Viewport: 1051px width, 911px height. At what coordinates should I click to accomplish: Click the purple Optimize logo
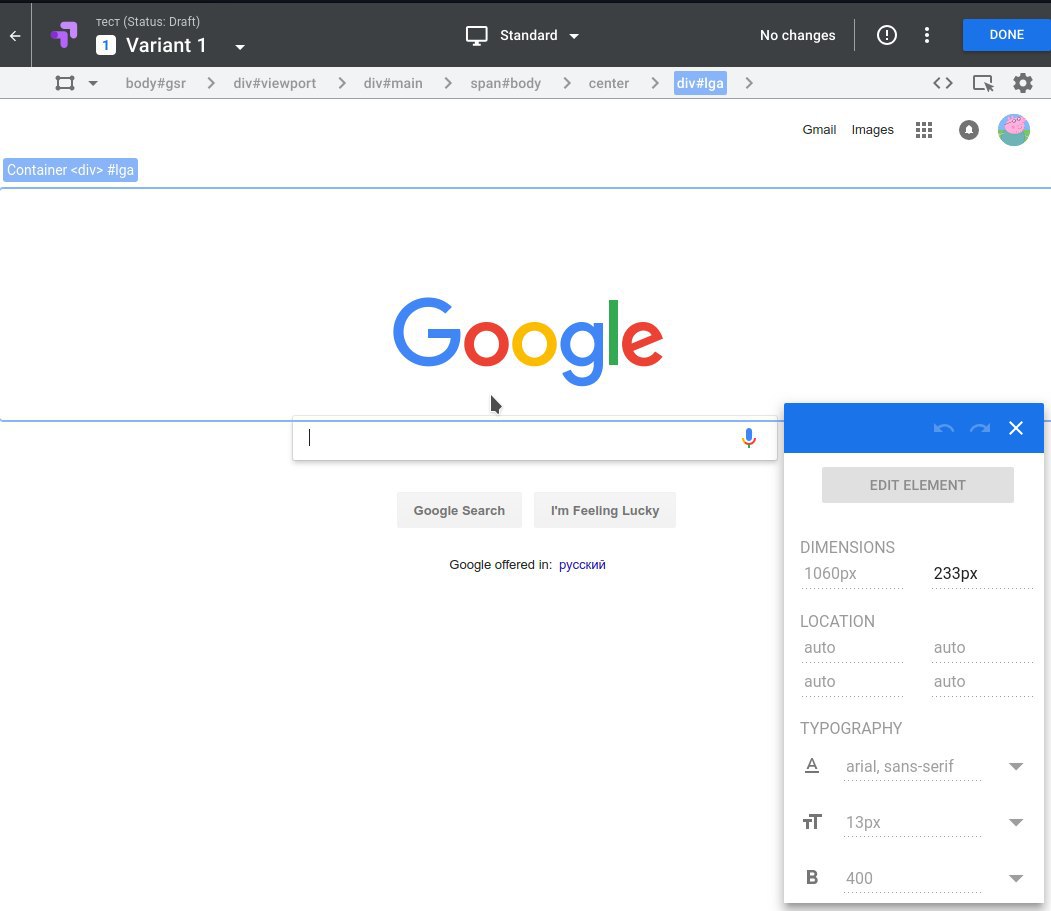point(64,35)
